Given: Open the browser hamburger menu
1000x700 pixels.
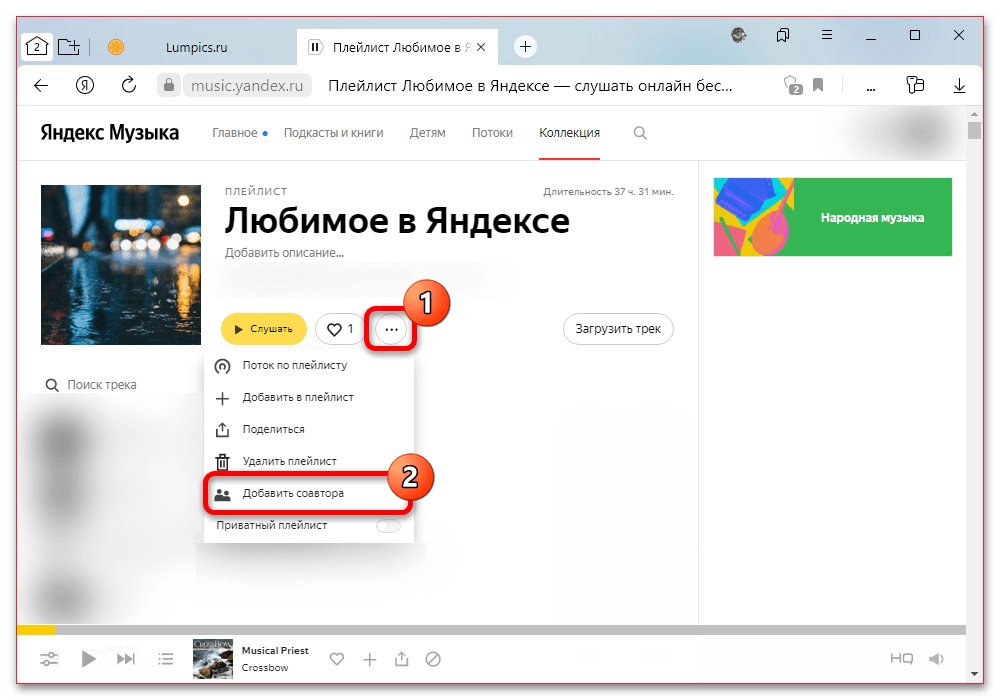Looking at the screenshot, I should [827, 34].
